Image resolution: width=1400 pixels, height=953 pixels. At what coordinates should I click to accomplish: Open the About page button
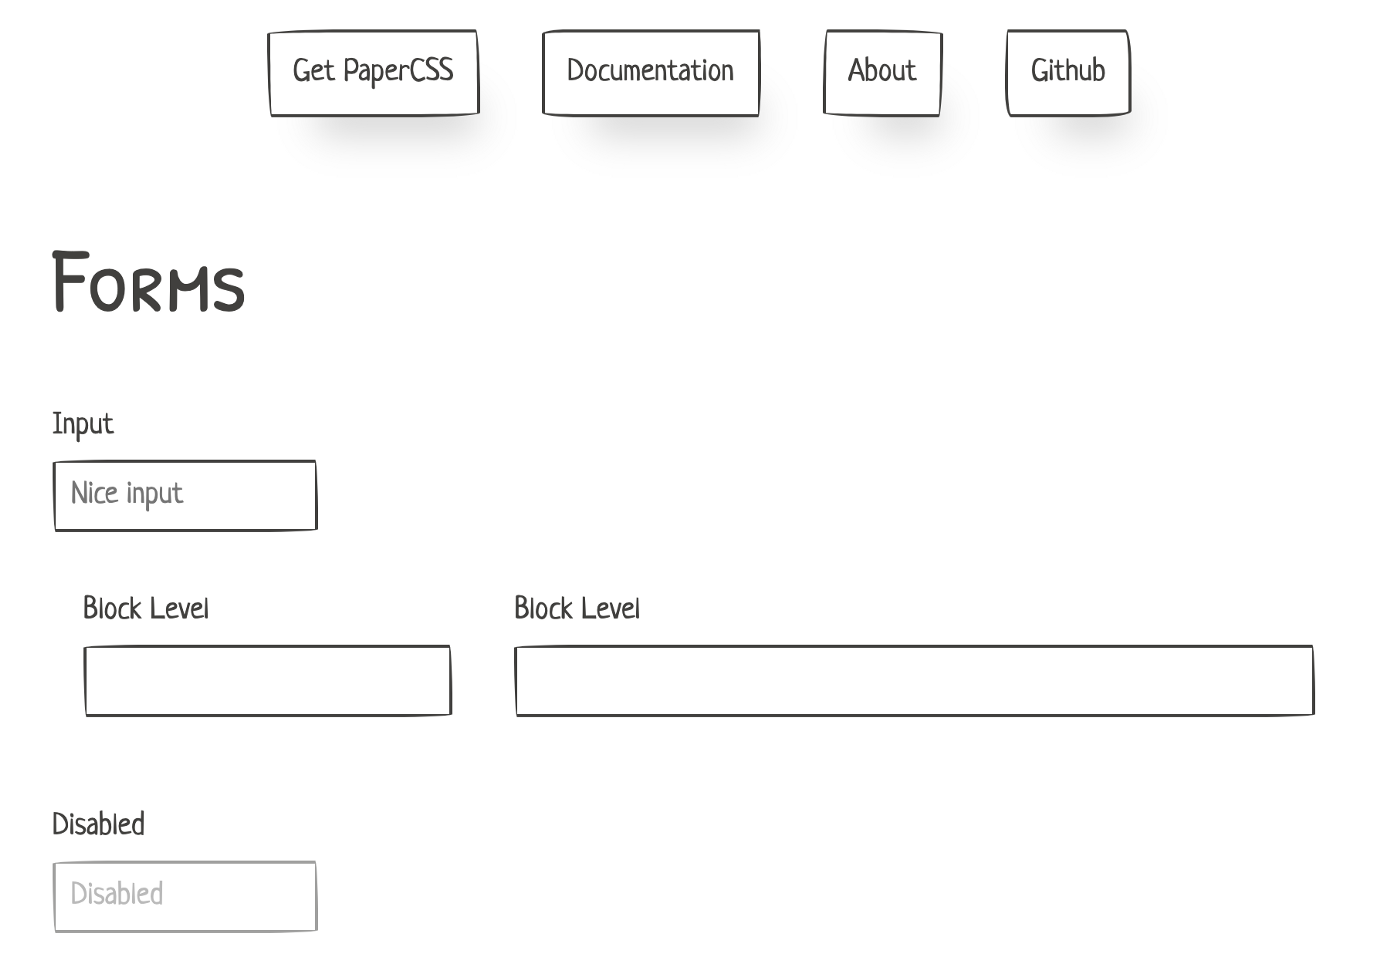(x=883, y=73)
